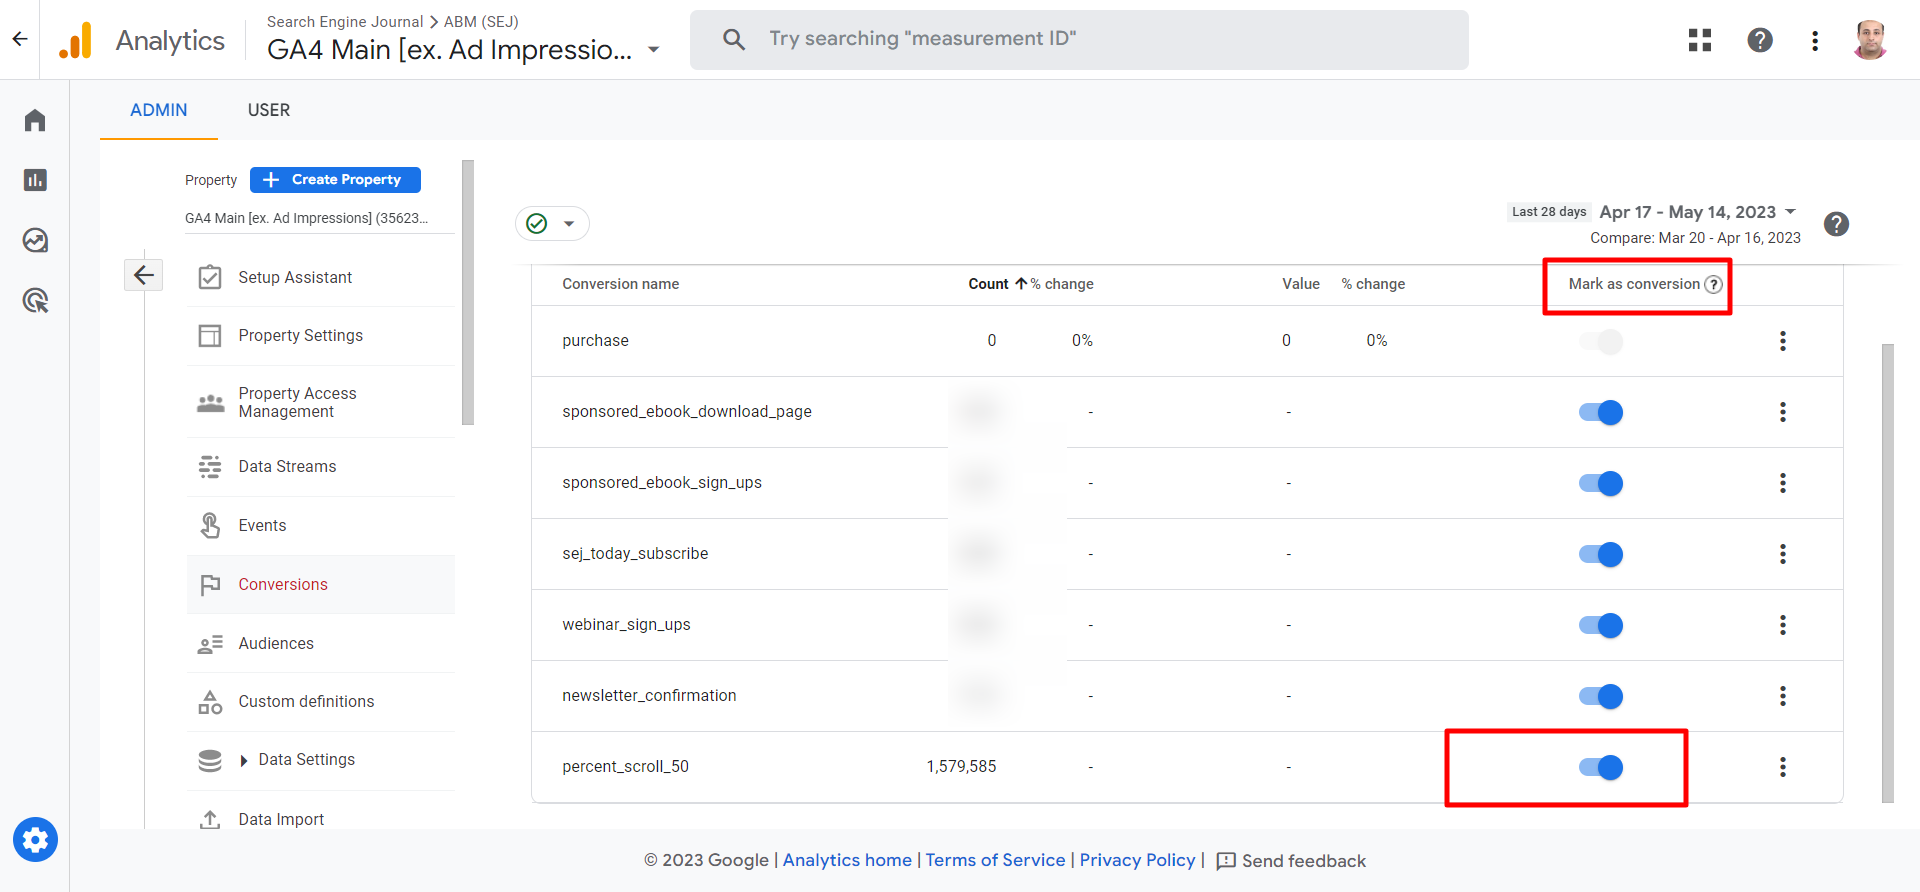Open Property Access Management
The image size is (1920, 892).
tap(321, 402)
